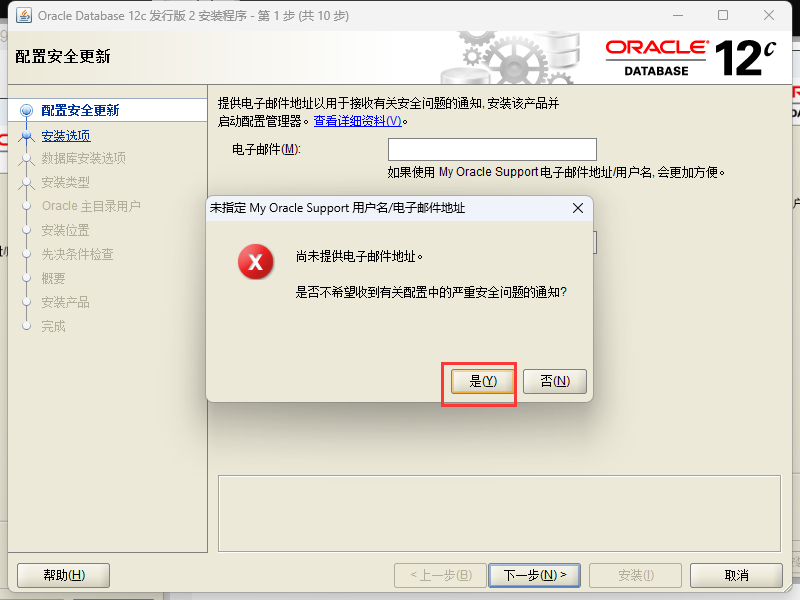
Task: Click the 先决条件检查 step
Action: pyautogui.click(x=78, y=254)
